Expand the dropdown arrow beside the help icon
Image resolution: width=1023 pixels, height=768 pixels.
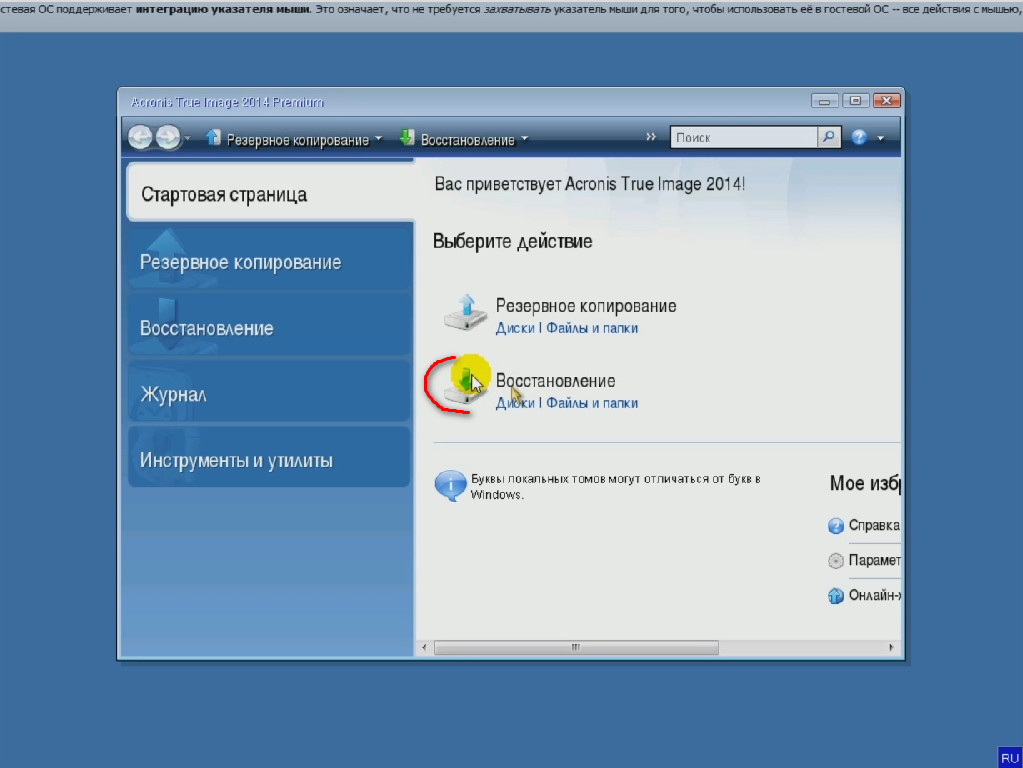click(x=881, y=139)
